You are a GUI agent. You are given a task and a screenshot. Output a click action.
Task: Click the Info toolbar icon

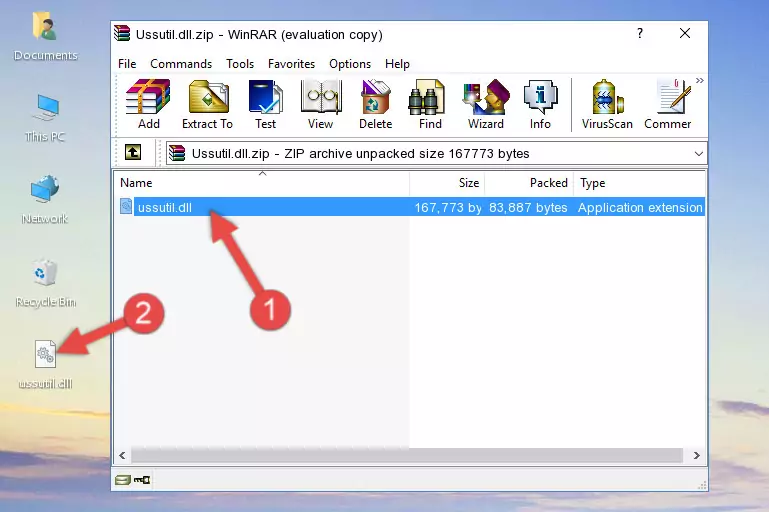[540, 104]
